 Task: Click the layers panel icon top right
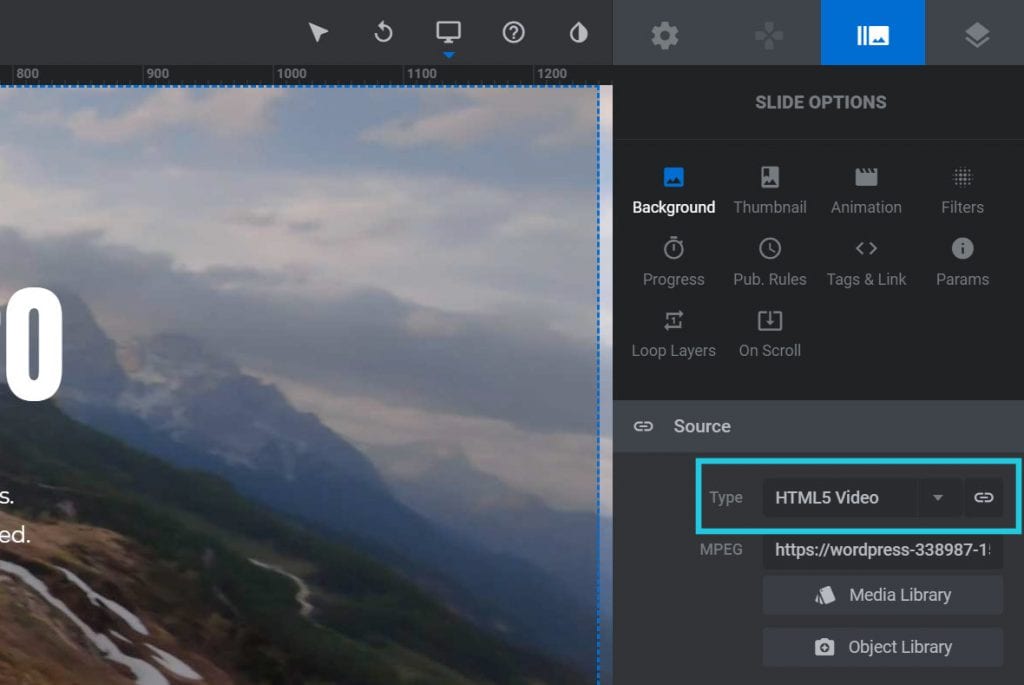click(x=975, y=32)
